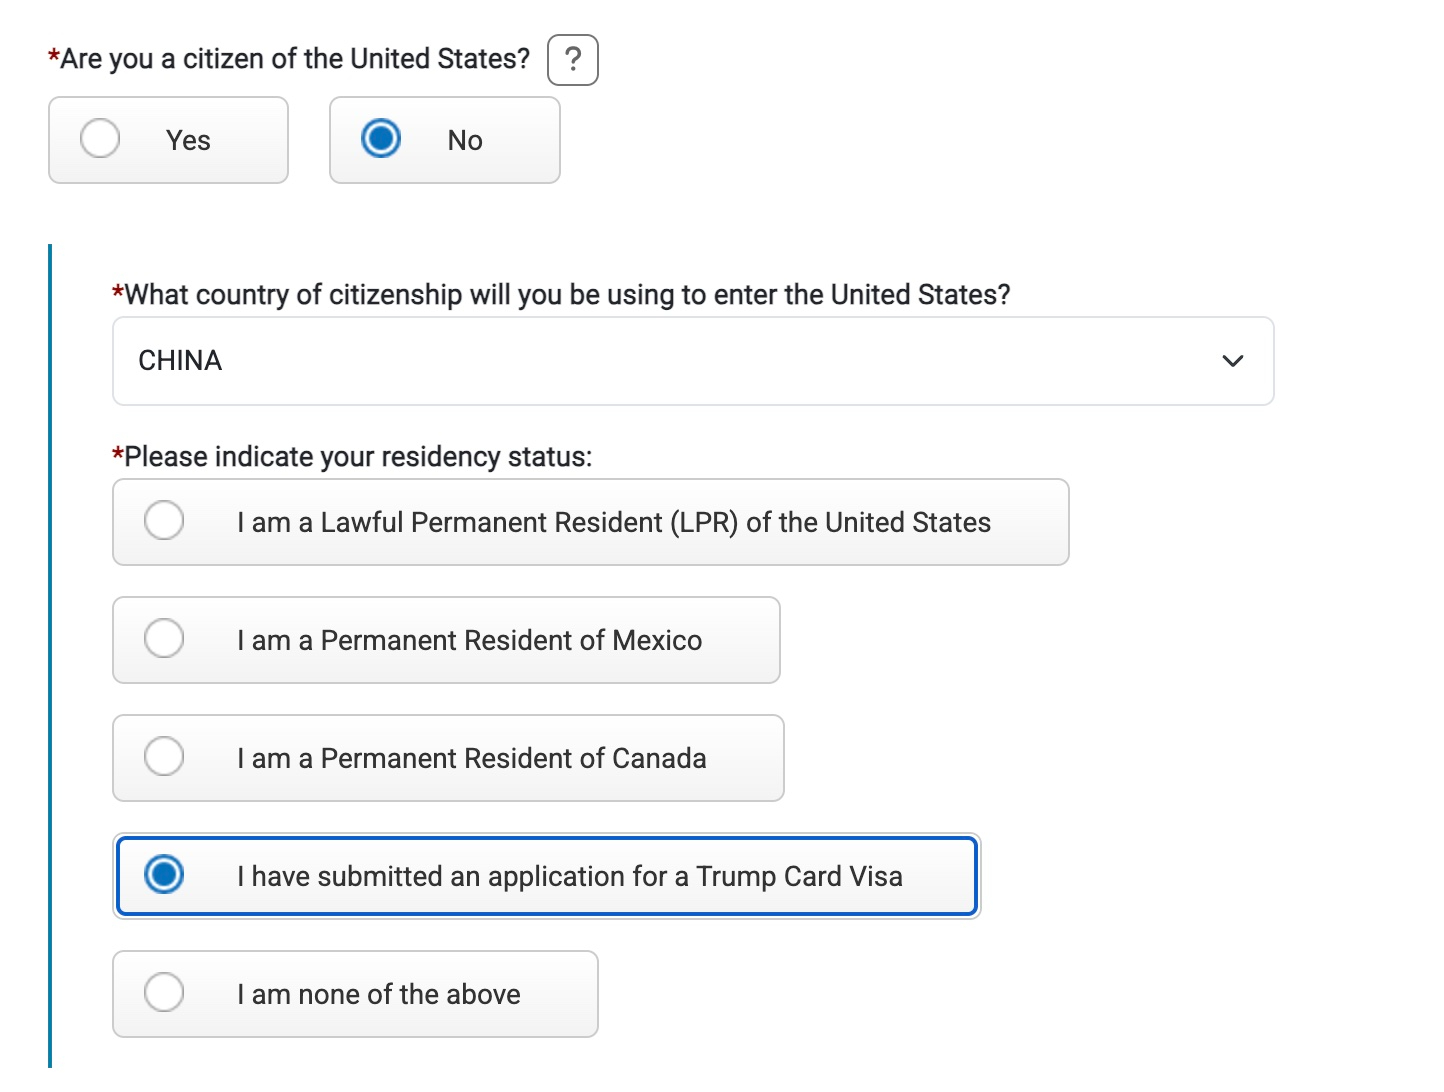Click the "I am none of the above" label text
The width and height of the screenshot is (1444, 1092).
pos(379,995)
